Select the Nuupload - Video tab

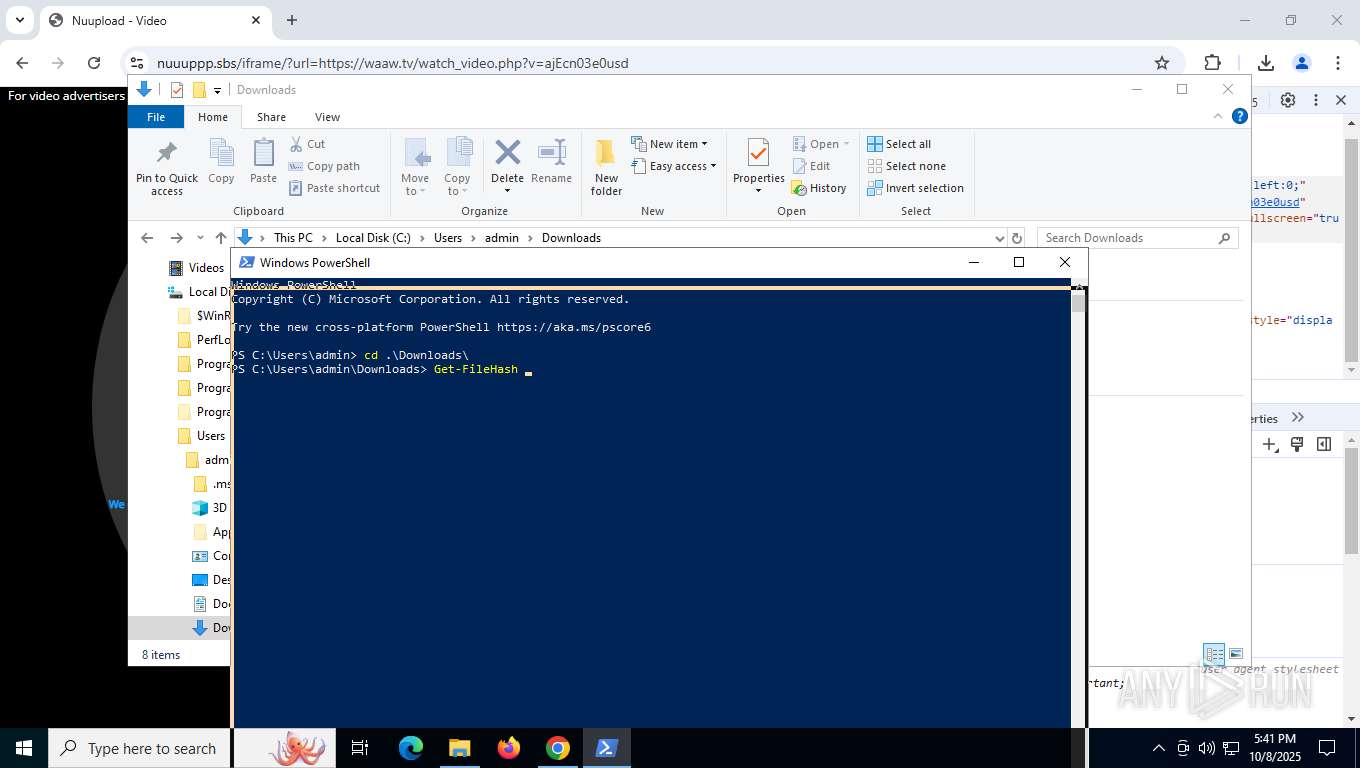click(x=154, y=20)
